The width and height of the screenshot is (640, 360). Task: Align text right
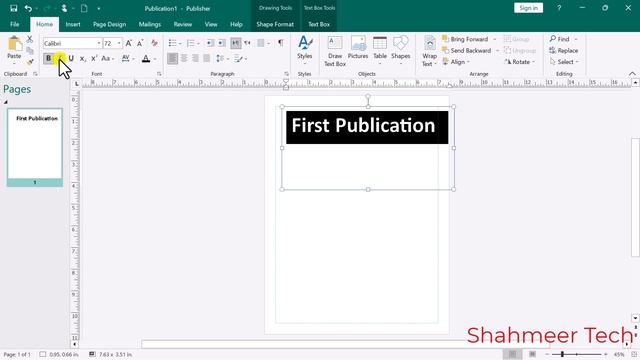coord(196,59)
